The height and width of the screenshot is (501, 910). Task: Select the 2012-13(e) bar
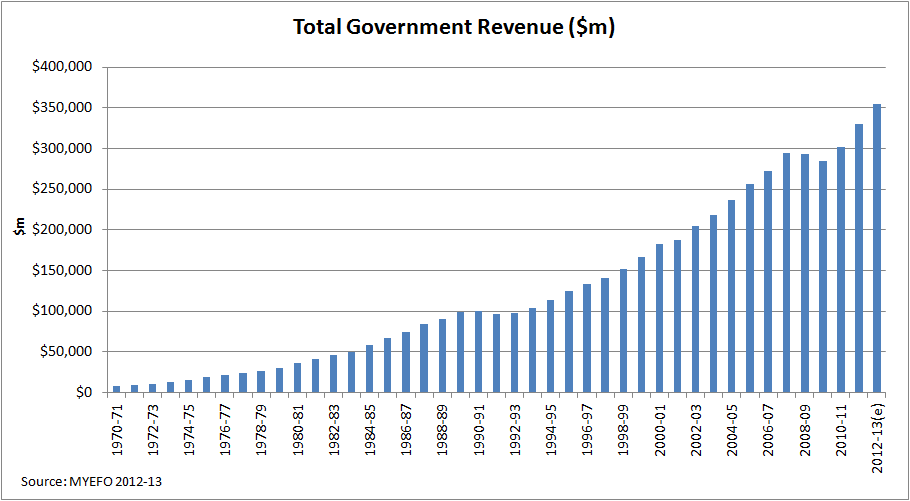click(876, 248)
